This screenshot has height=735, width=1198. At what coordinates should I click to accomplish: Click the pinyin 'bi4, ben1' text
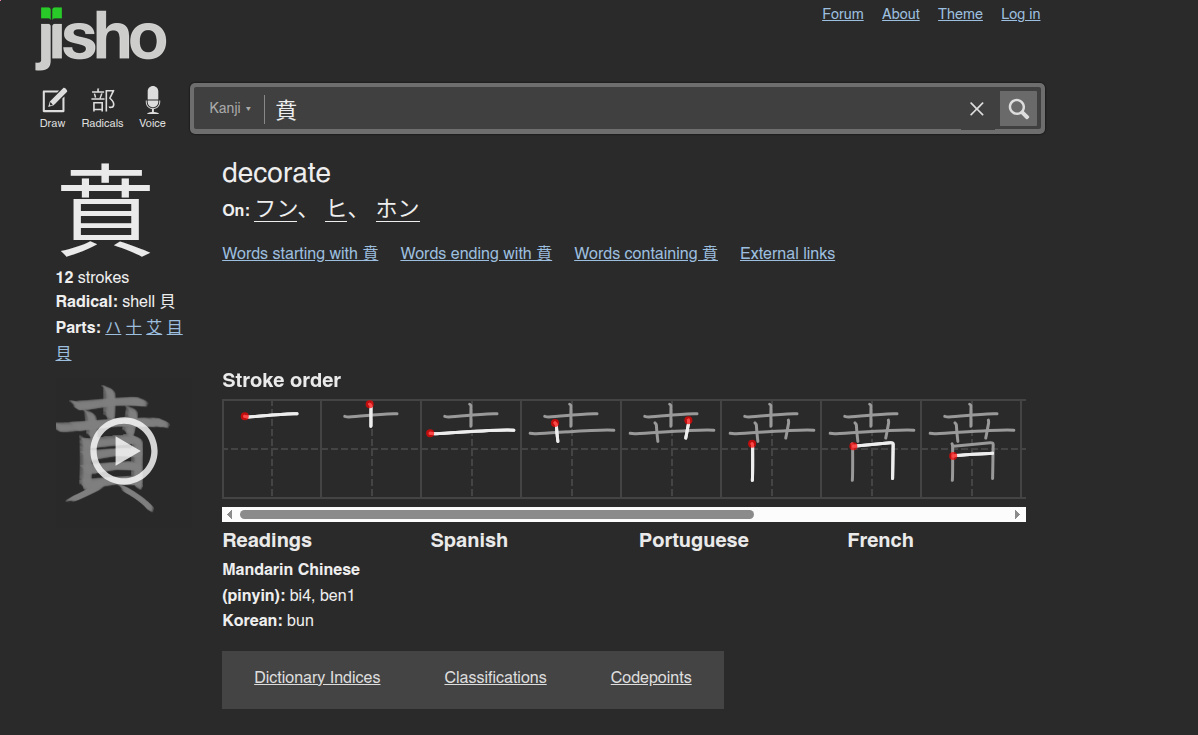click(x=322, y=595)
